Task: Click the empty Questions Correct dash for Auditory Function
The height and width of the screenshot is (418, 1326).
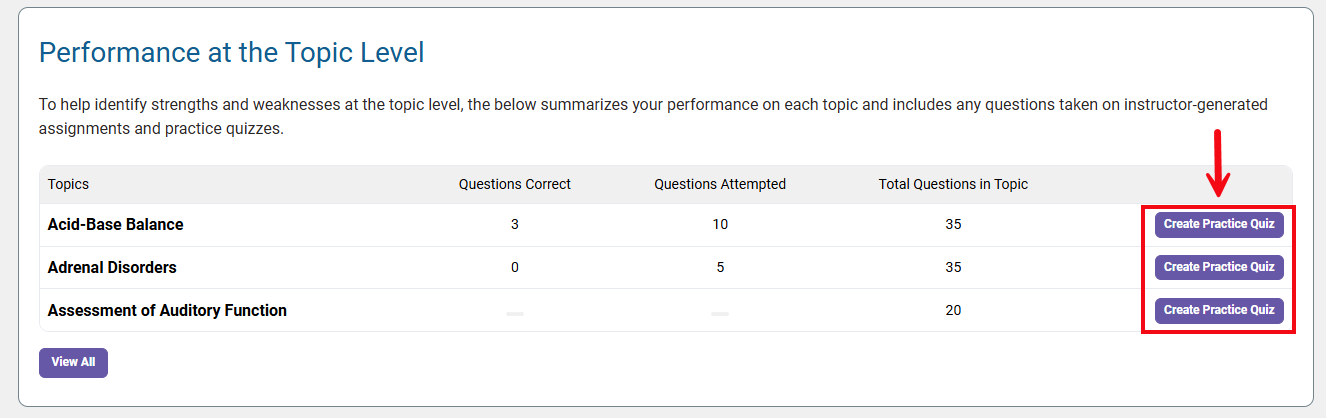Action: [515, 313]
